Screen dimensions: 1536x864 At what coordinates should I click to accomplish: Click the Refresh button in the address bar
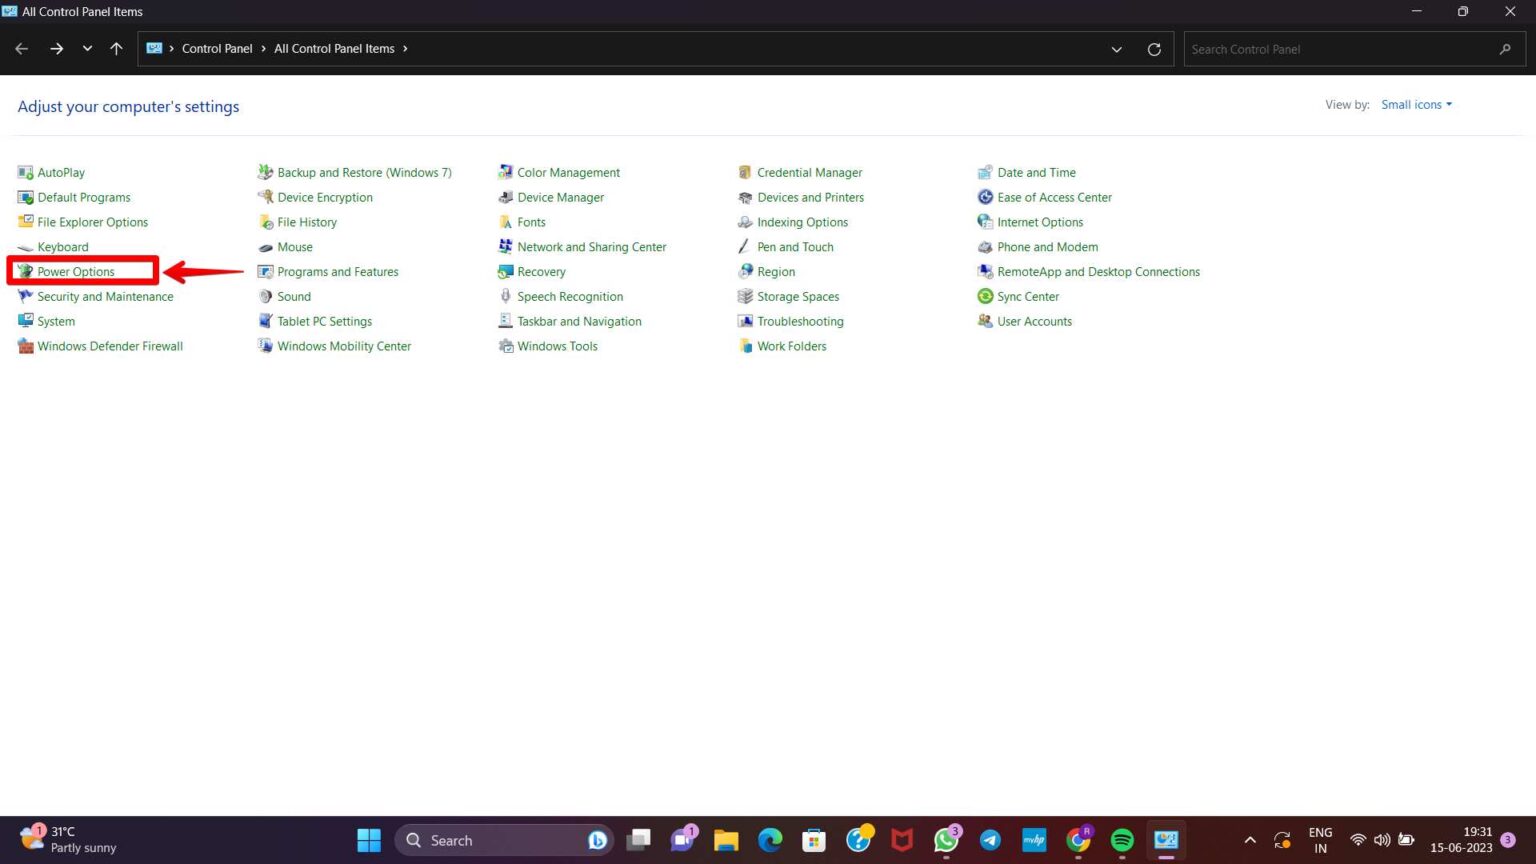[x=1154, y=48]
